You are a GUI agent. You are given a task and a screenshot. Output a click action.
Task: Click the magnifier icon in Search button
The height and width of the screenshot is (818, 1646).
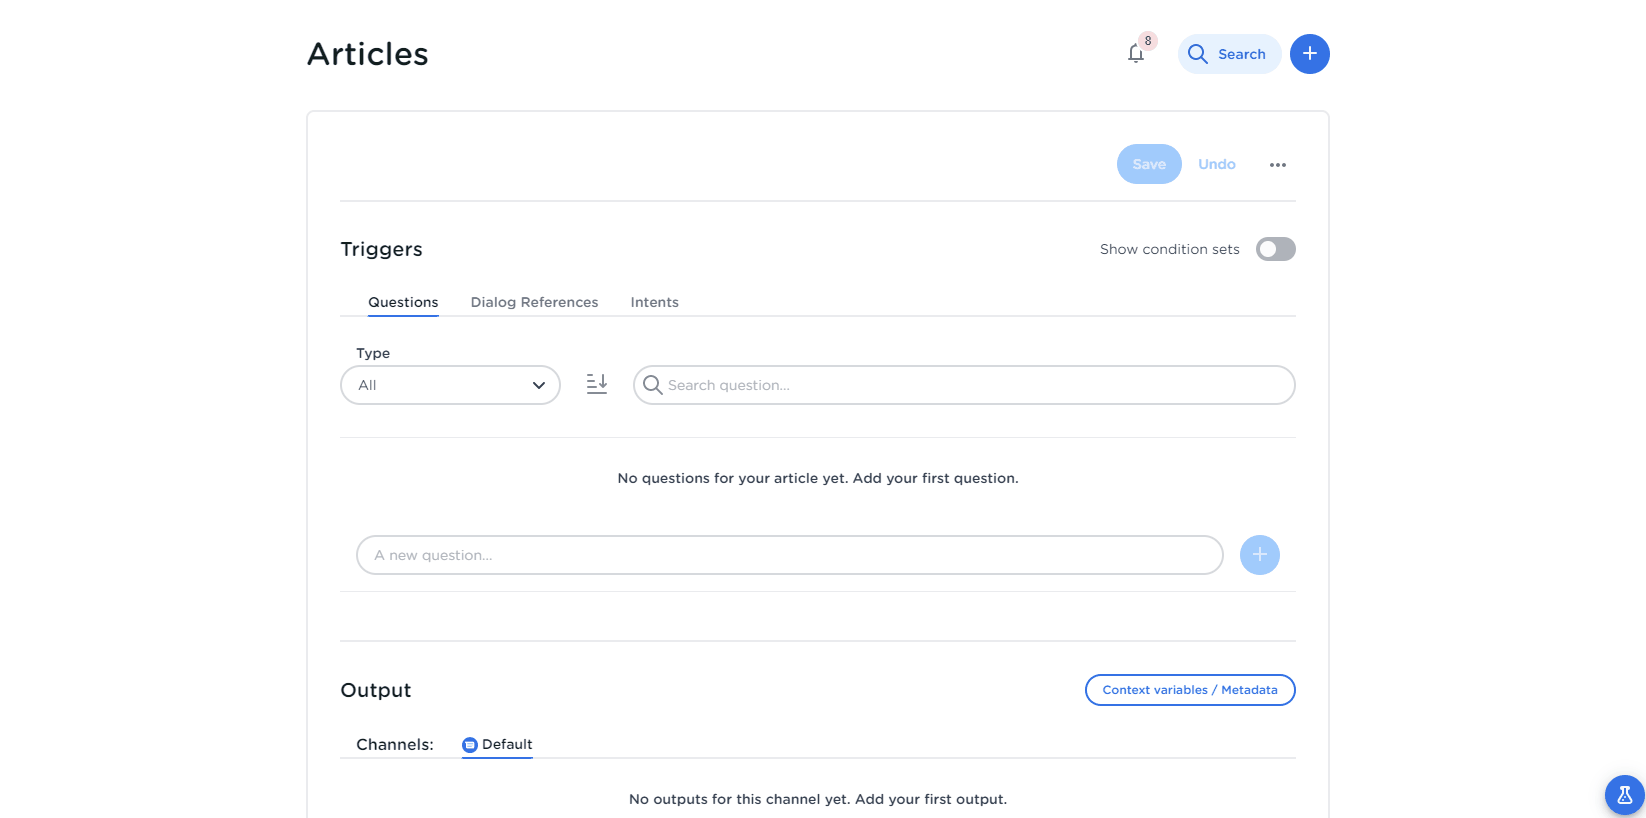[x=1197, y=54]
